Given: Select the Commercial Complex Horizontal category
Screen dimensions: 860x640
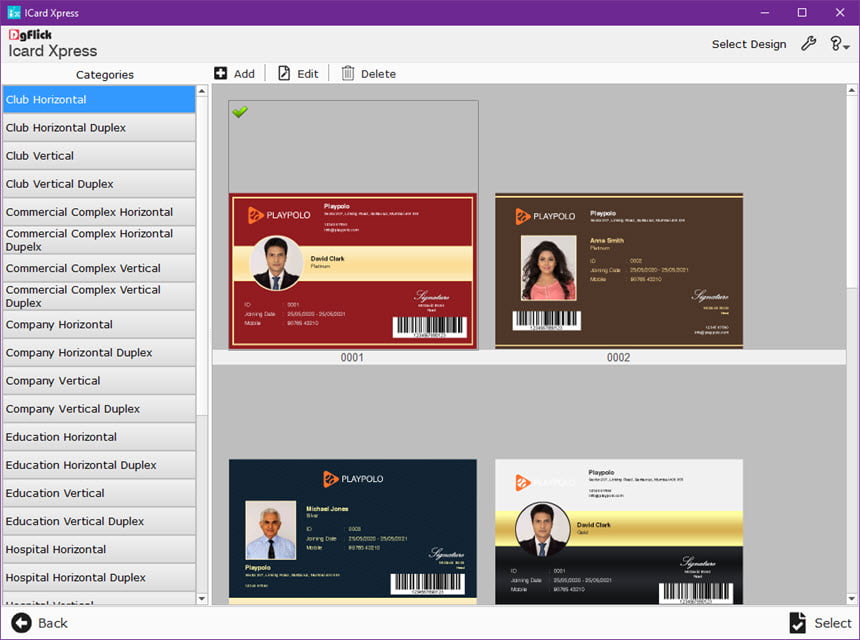Looking at the screenshot, I should (x=99, y=212).
